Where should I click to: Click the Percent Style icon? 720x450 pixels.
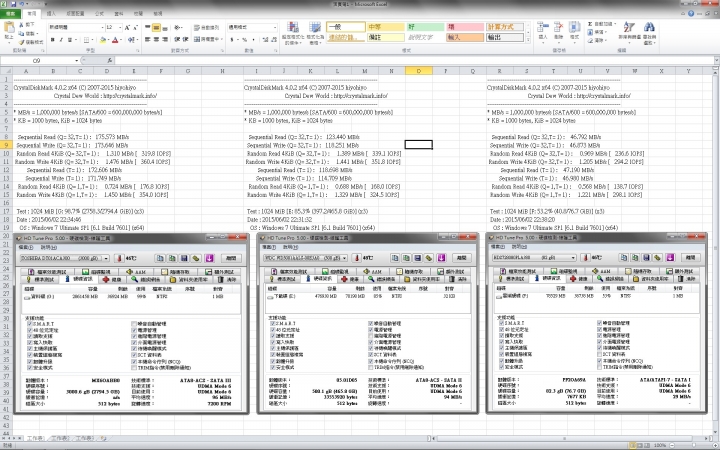click(x=244, y=40)
